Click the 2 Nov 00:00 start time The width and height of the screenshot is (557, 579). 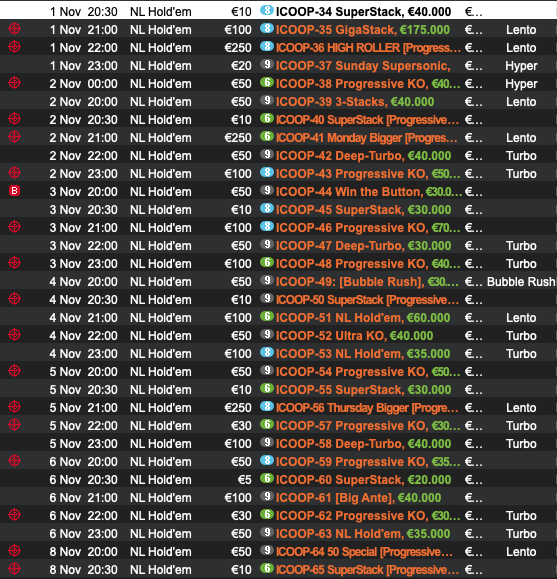point(83,84)
